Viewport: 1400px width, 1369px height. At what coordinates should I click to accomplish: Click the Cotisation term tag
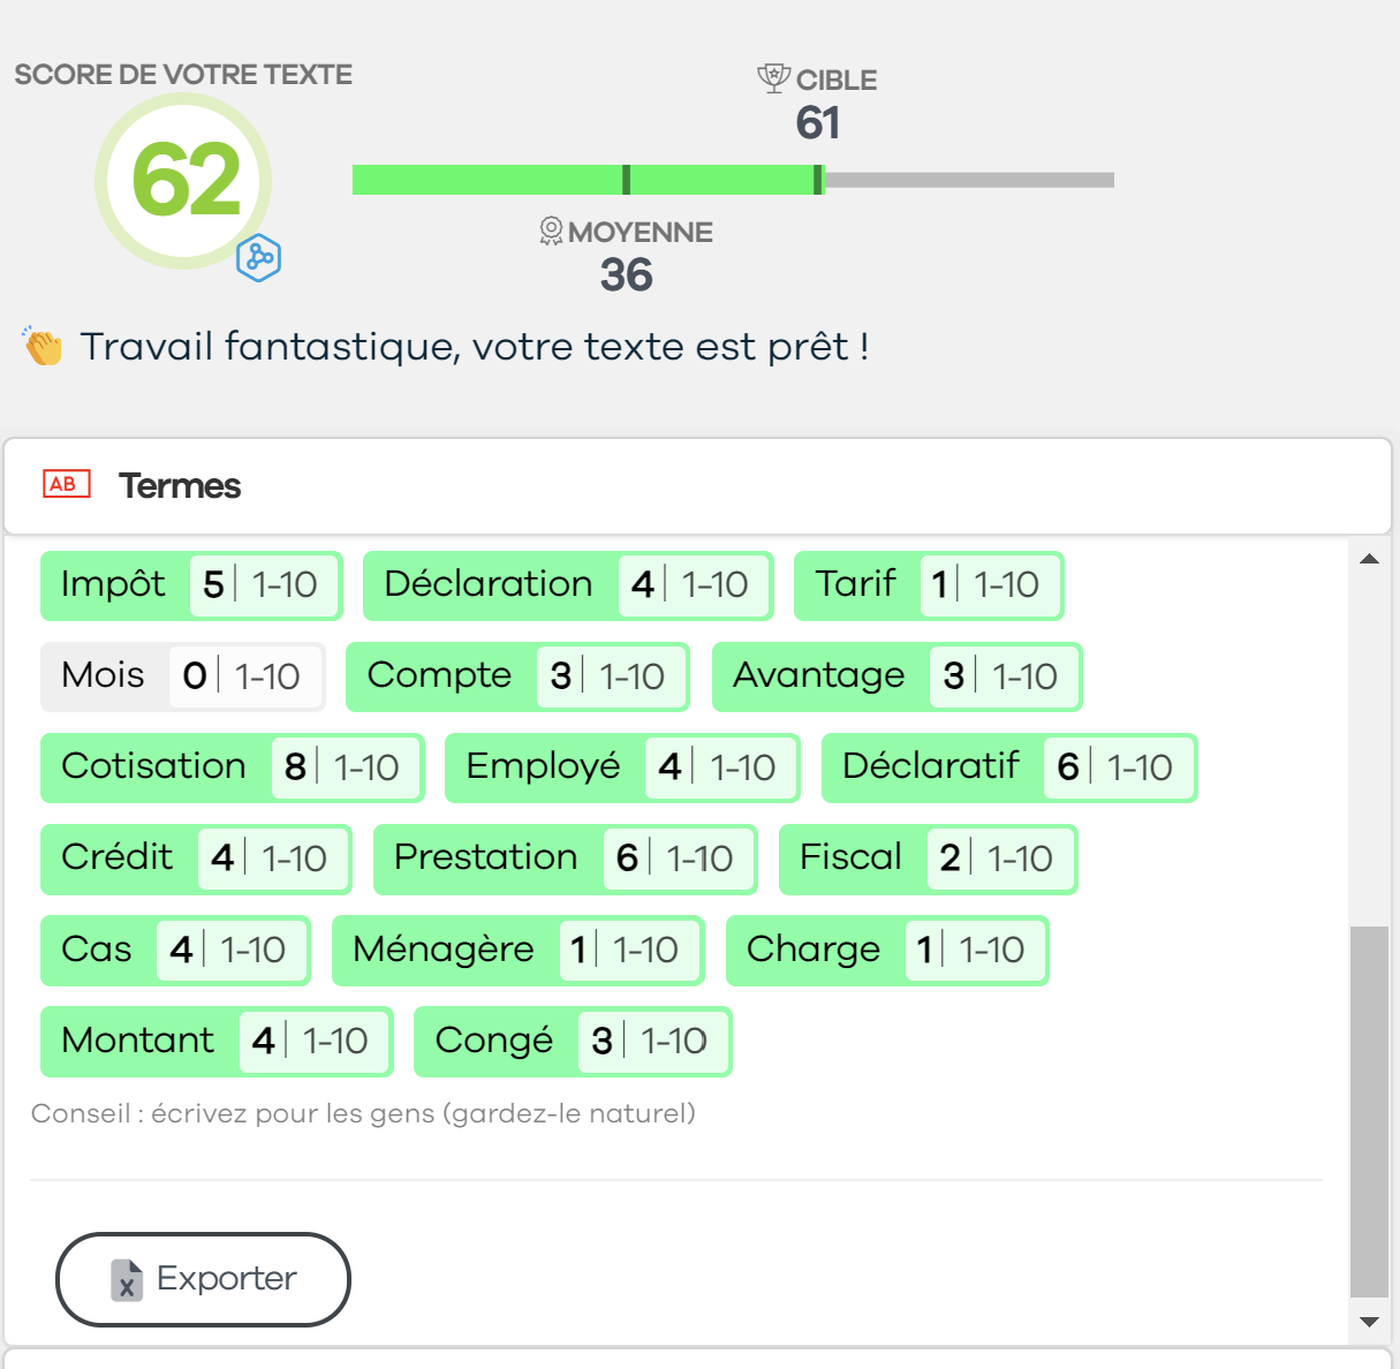(233, 768)
